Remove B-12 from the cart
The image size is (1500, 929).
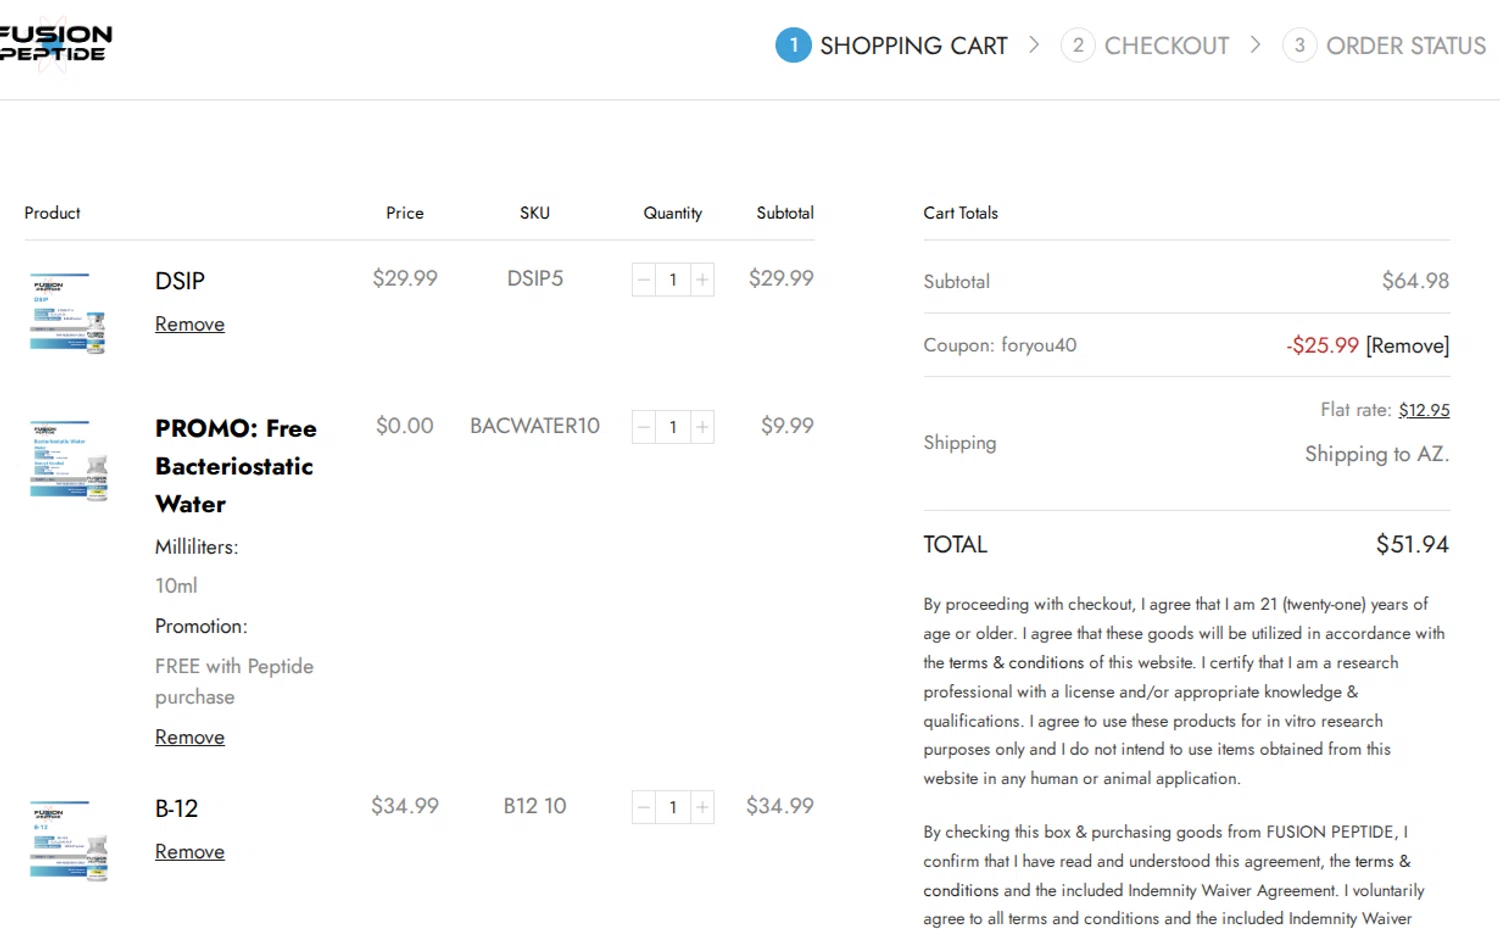[190, 852]
